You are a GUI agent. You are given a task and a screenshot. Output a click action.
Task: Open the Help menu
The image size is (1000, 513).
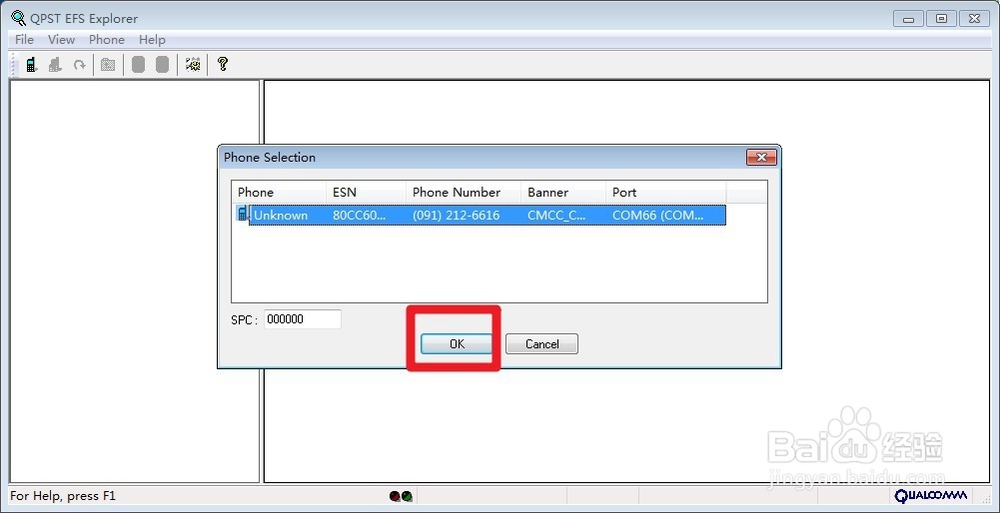[x=152, y=40]
